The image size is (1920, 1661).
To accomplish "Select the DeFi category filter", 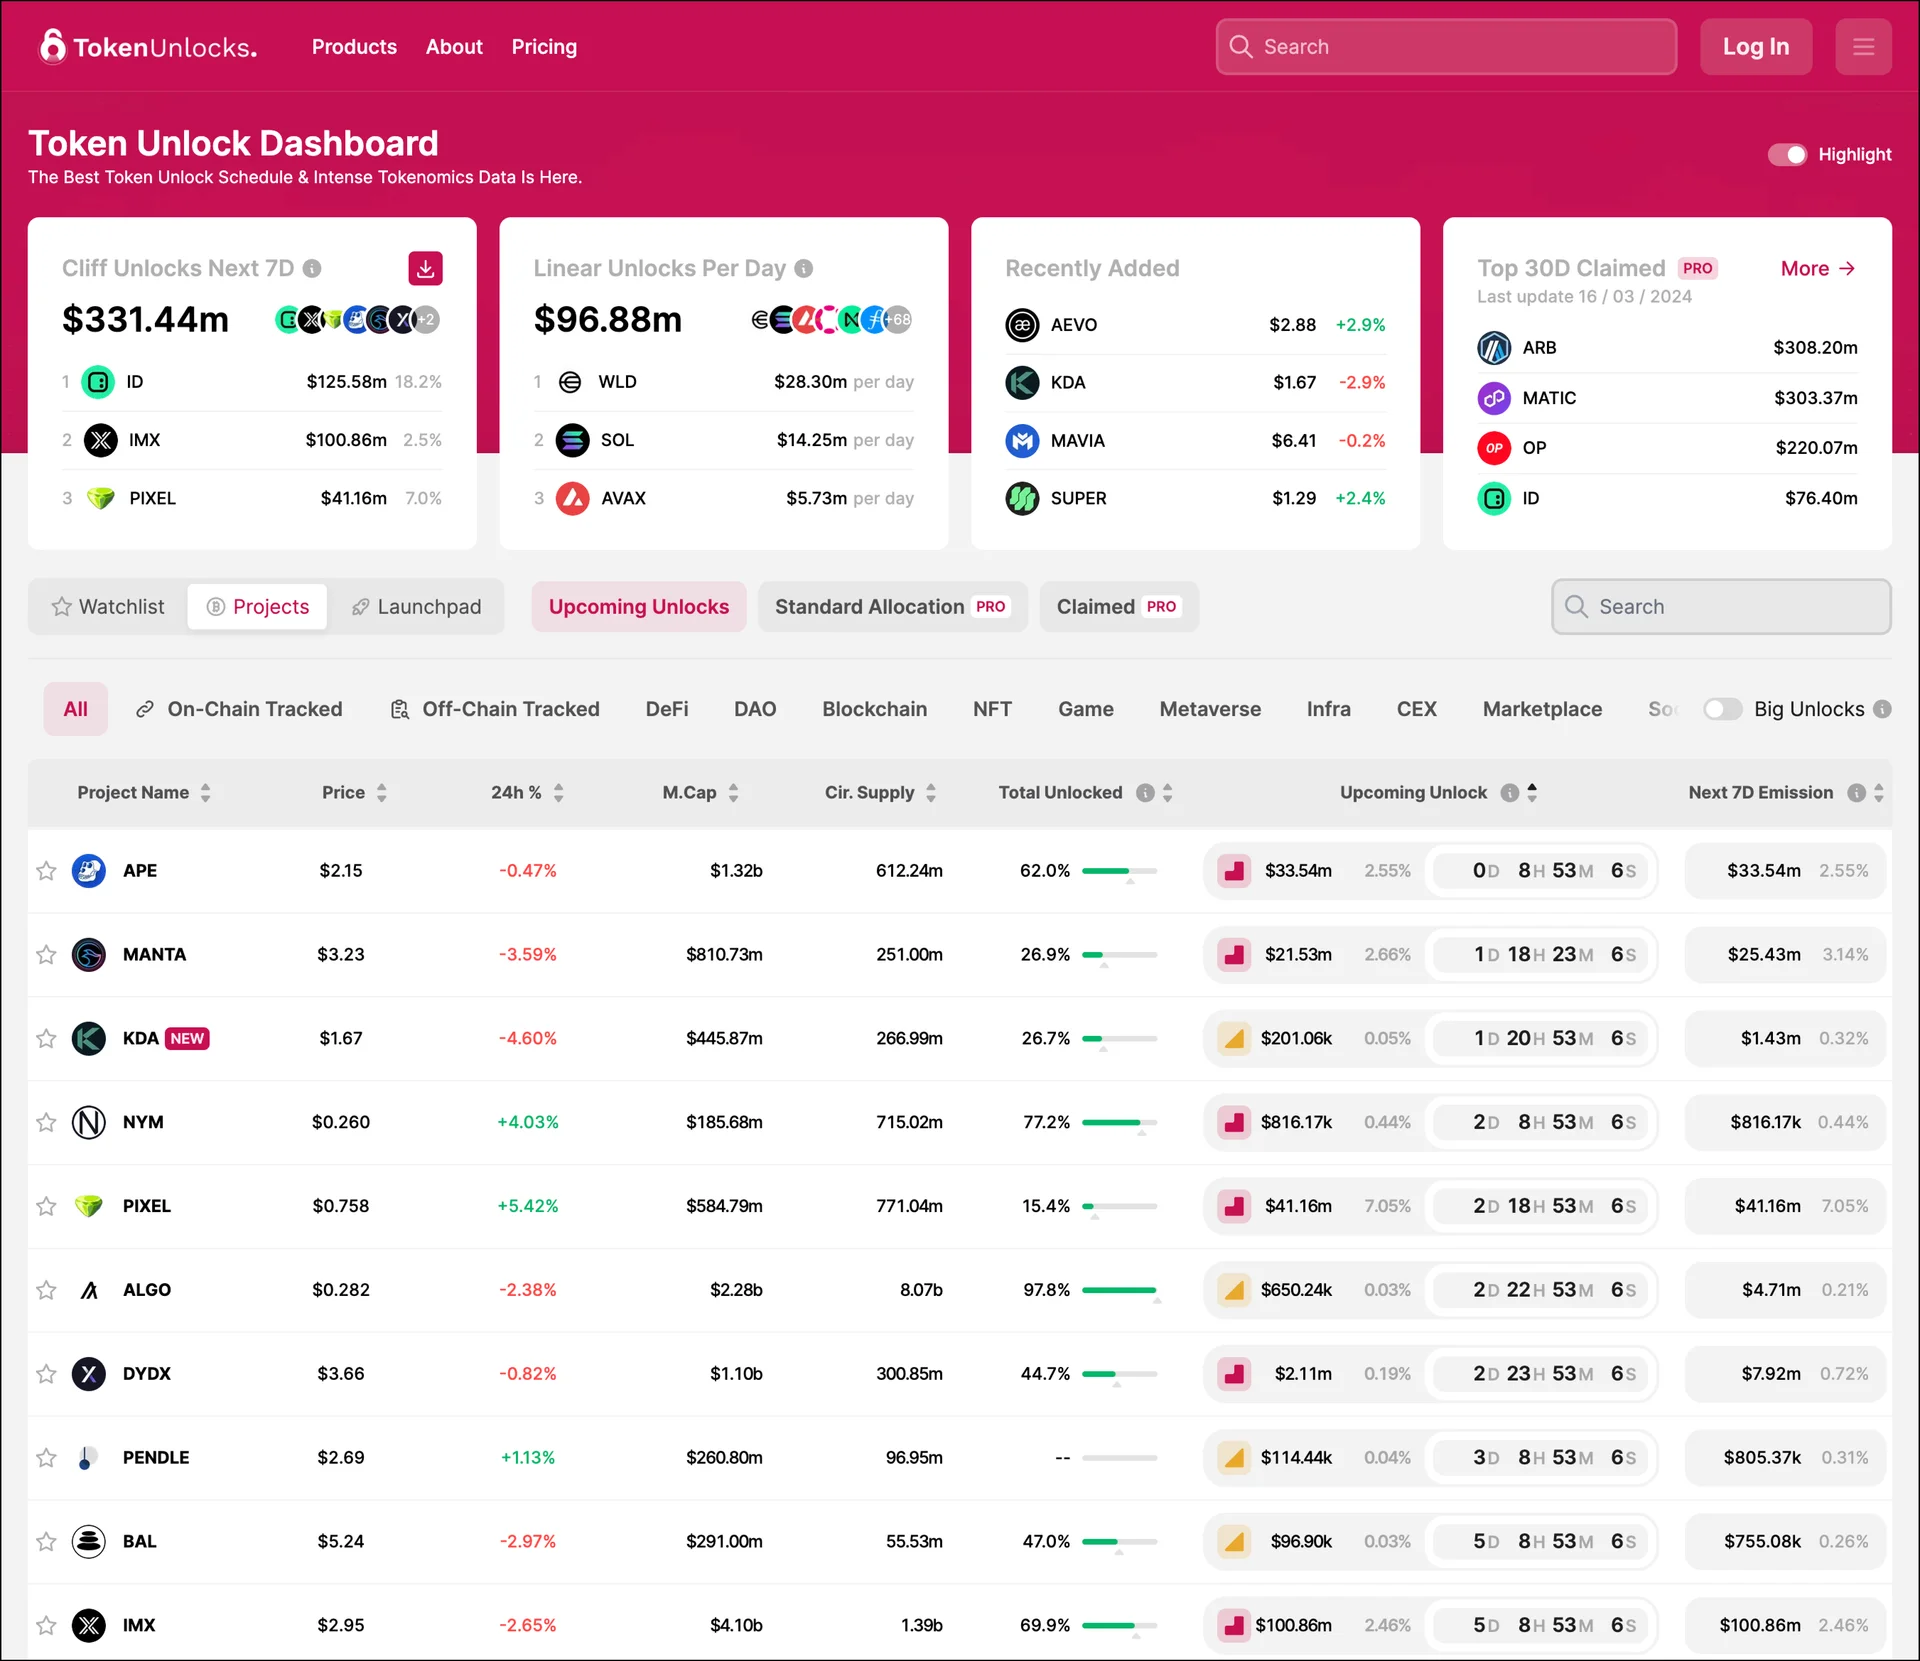I will point(666,709).
